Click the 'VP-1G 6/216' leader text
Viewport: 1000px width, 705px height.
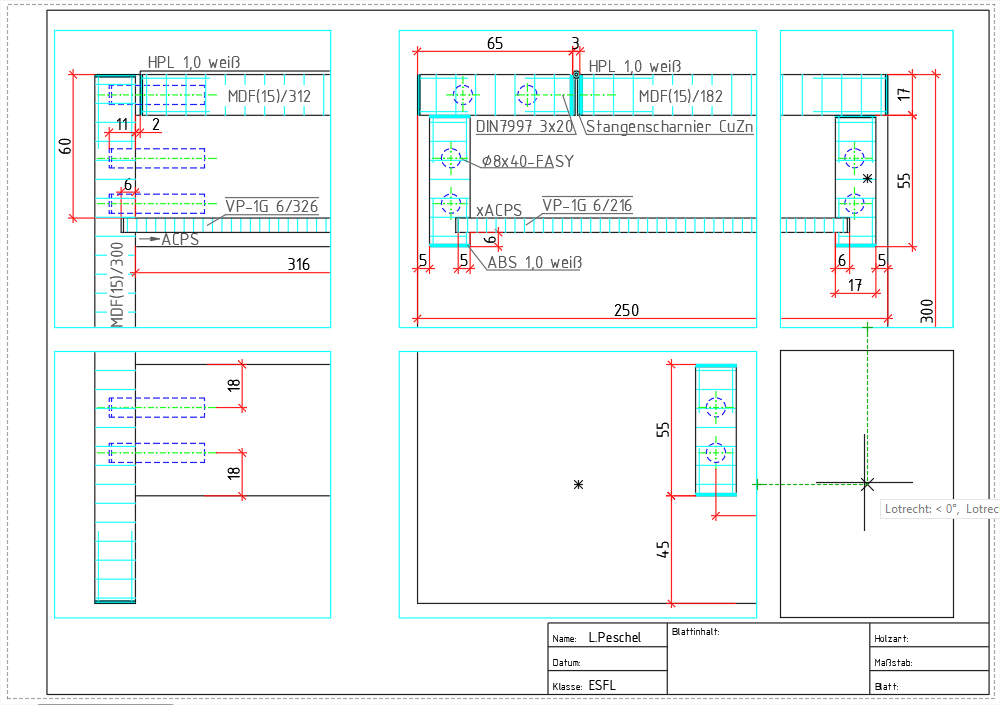[x=587, y=206]
